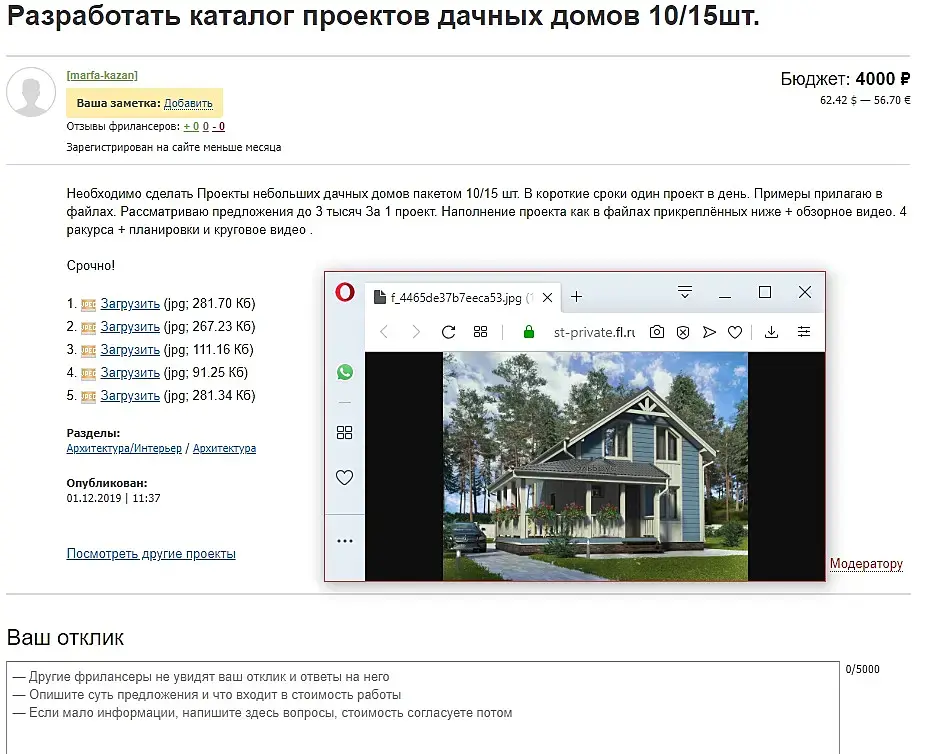Click the JPEG icon of attachment 4
Viewport: 932px width, 754px height.
tap(89, 374)
